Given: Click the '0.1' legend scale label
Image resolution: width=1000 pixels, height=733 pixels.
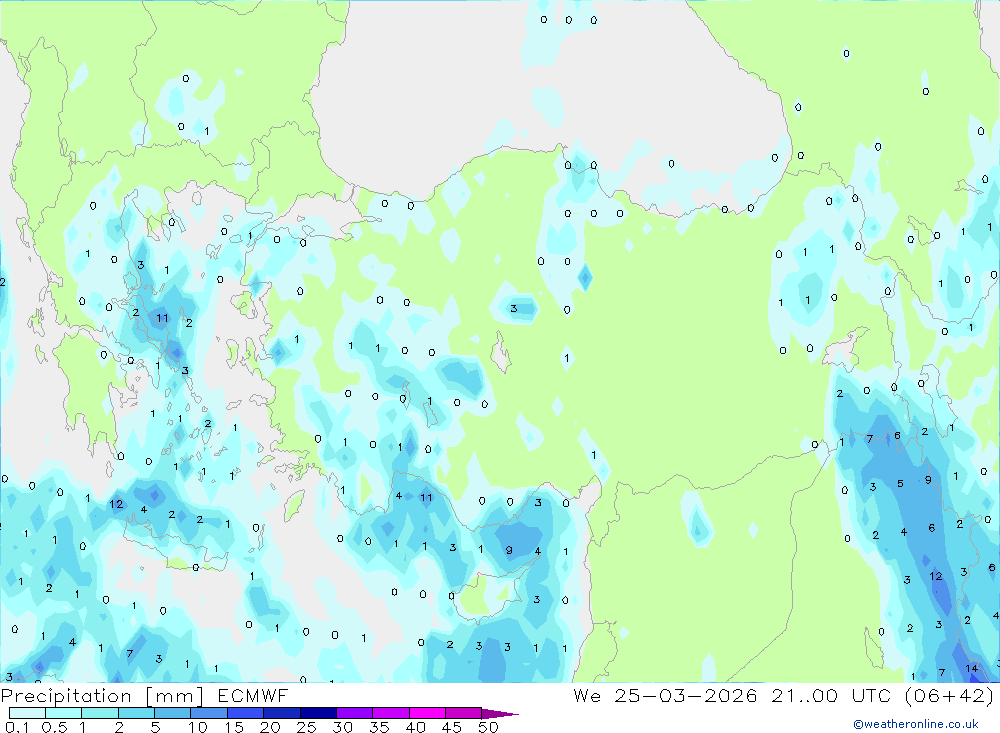Looking at the screenshot, I should pyautogui.click(x=17, y=727).
